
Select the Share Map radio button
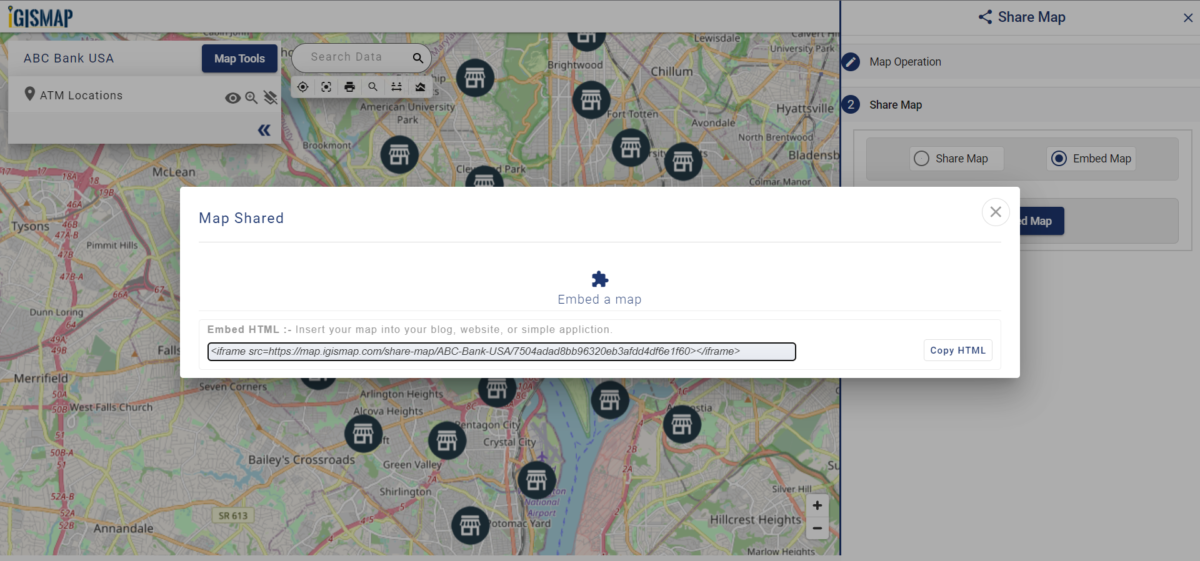(x=921, y=158)
